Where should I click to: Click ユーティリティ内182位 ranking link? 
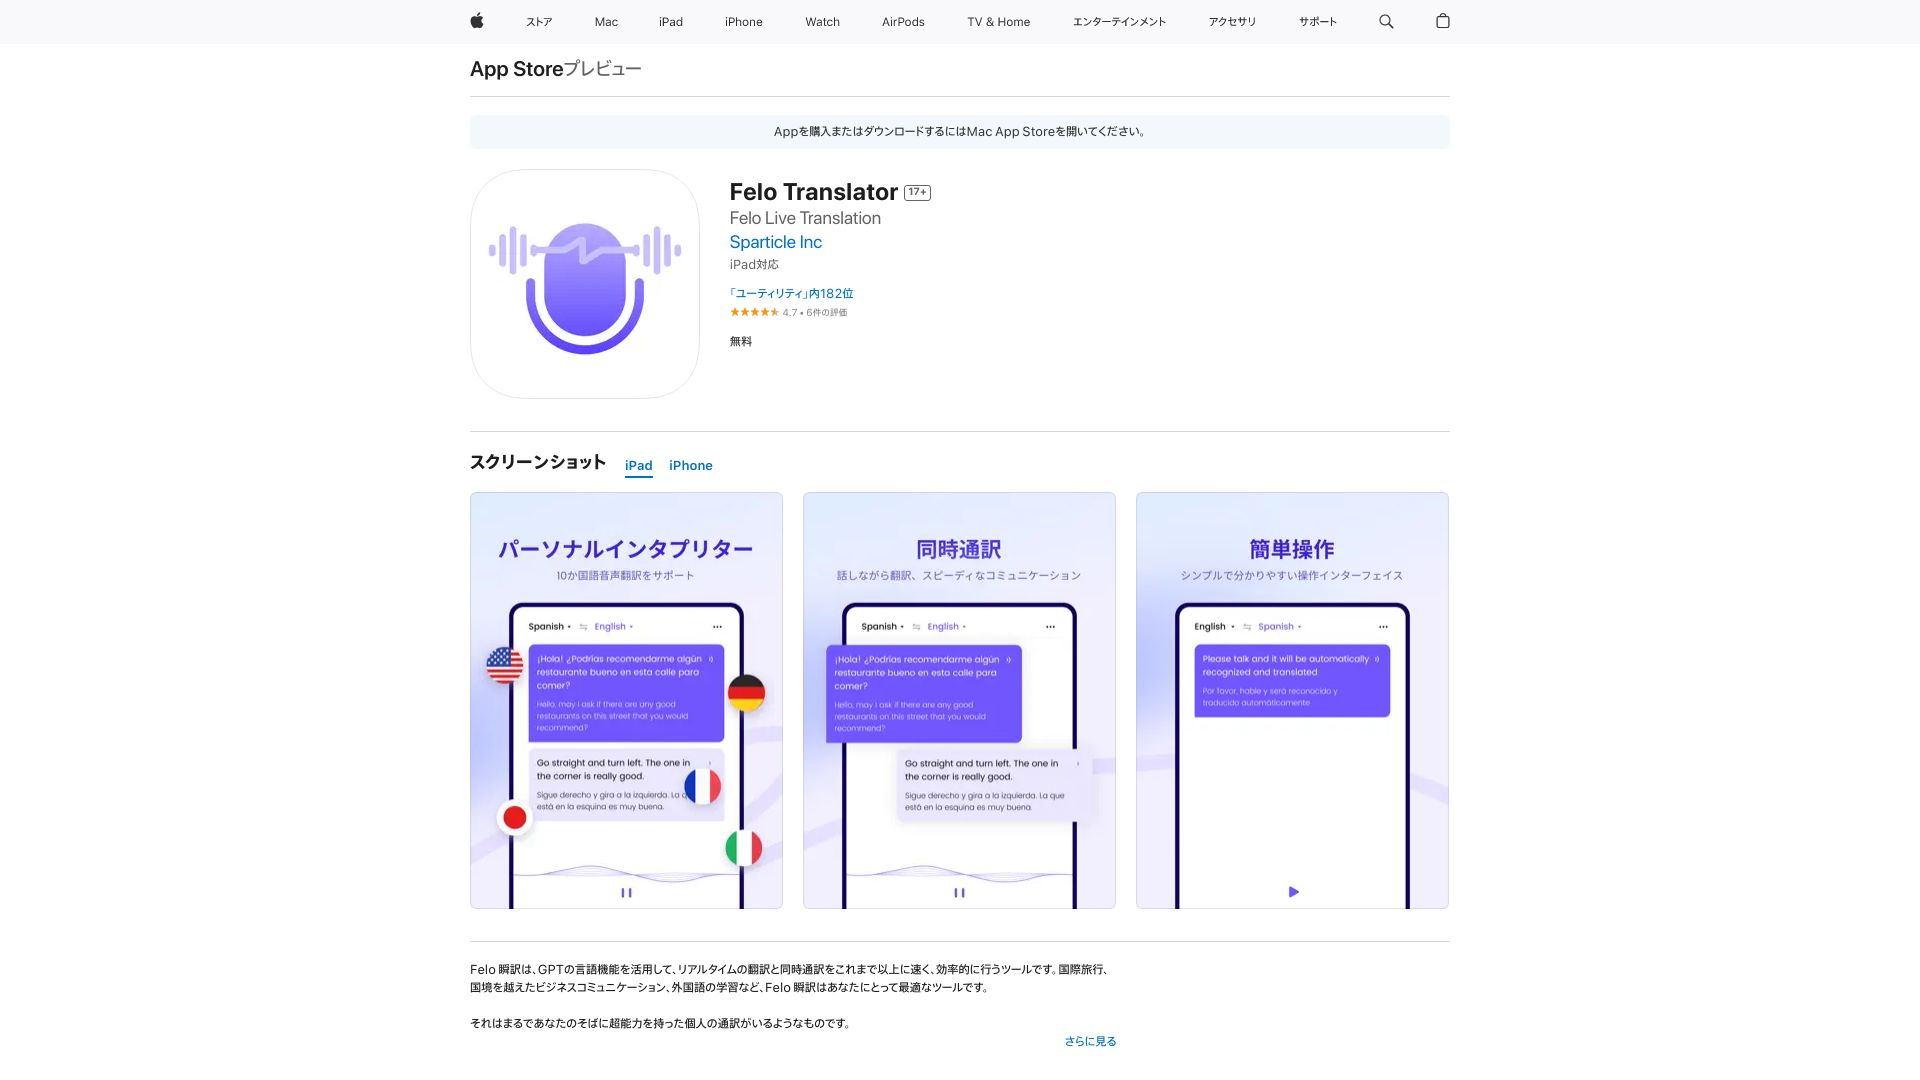tap(791, 293)
